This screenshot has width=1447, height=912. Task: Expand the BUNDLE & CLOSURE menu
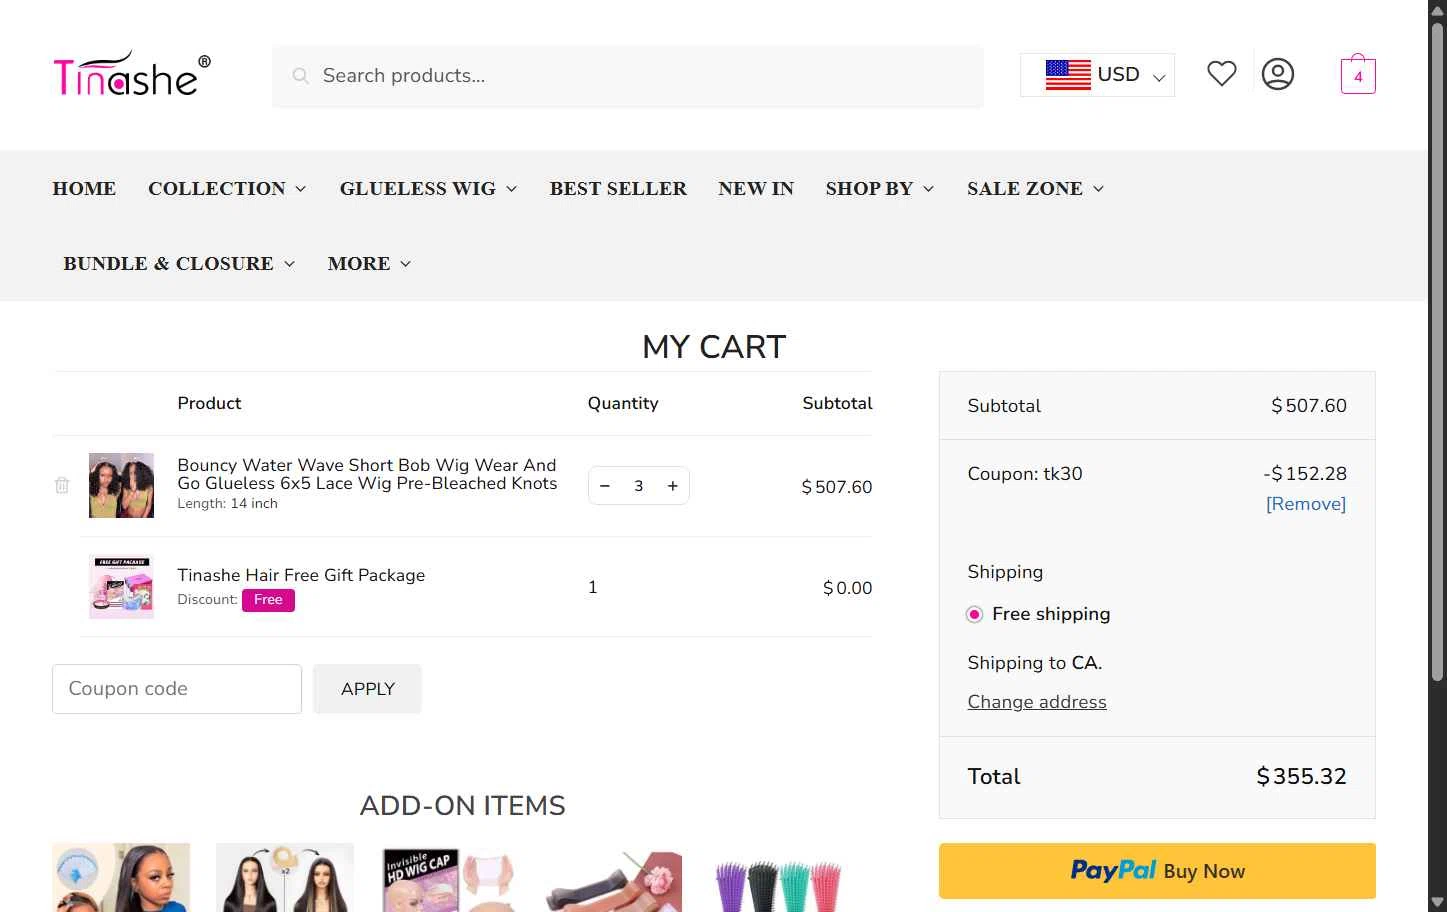click(x=179, y=264)
